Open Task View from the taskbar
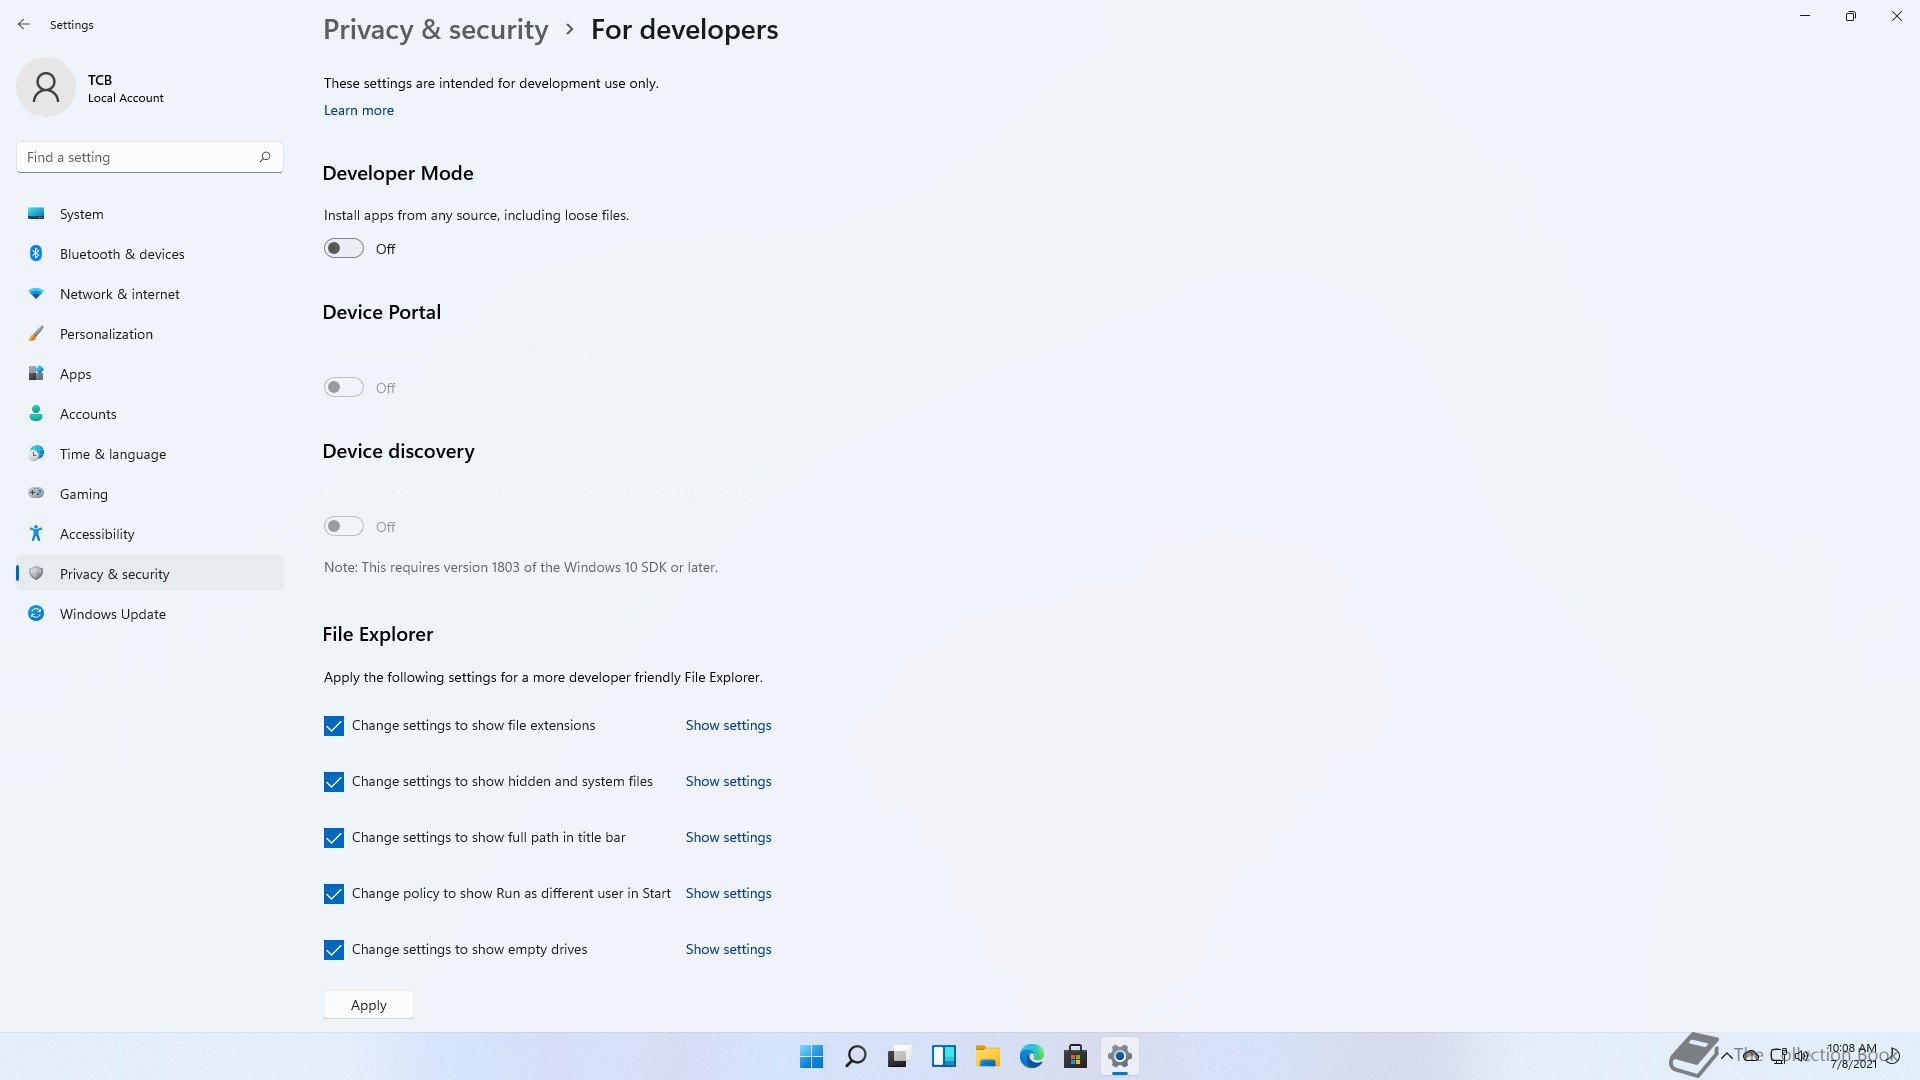The width and height of the screenshot is (1920, 1080). pos(900,1056)
